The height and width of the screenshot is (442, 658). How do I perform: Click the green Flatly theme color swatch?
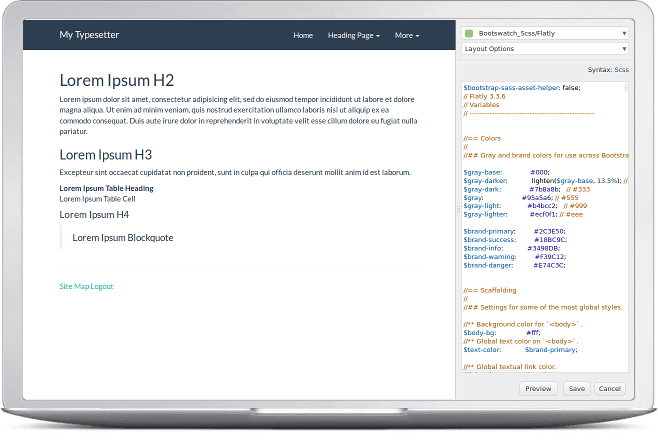click(468, 33)
